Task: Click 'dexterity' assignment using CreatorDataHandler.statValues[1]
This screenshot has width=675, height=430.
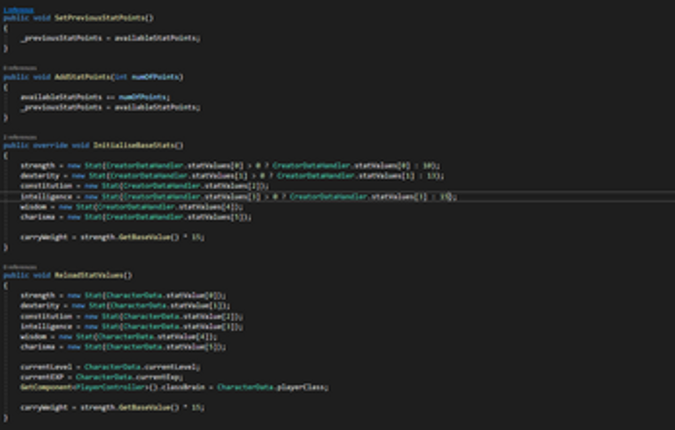Action: tap(232, 176)
